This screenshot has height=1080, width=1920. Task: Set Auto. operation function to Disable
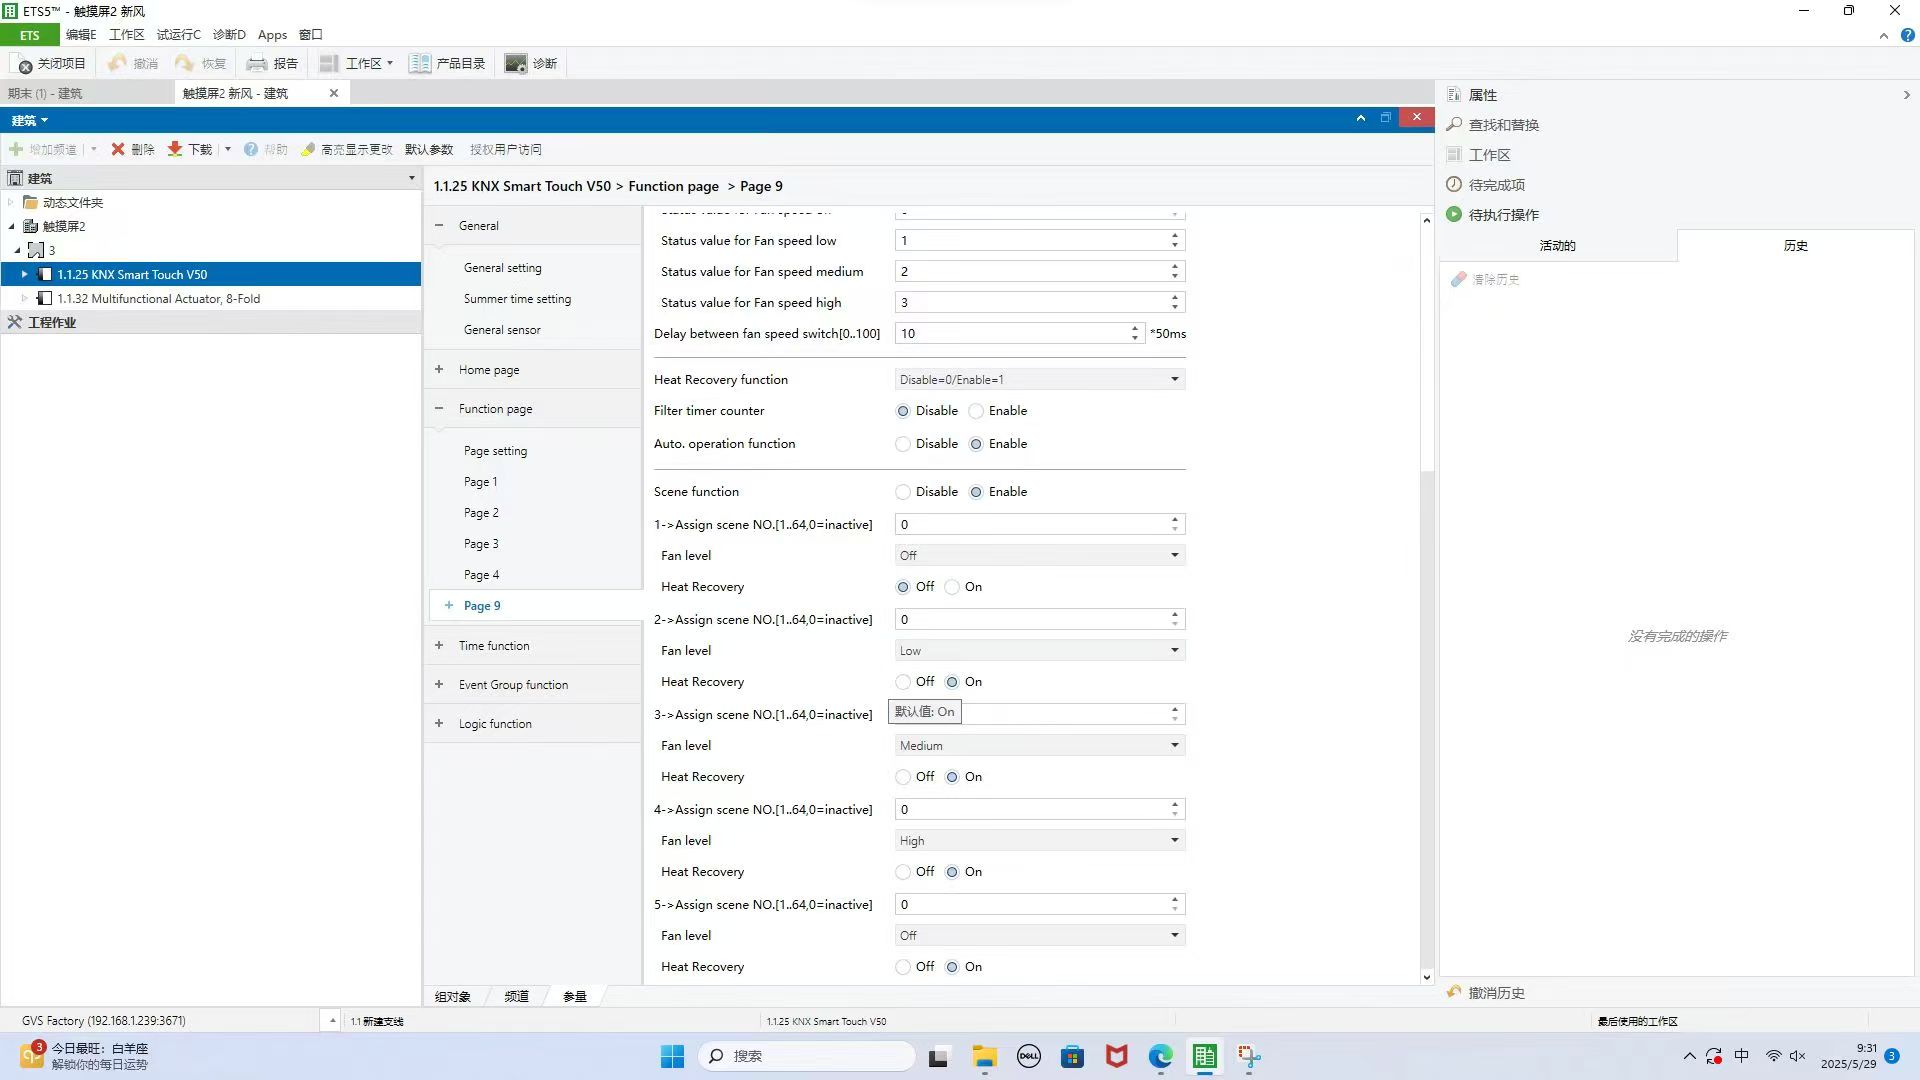coord(903,445)
